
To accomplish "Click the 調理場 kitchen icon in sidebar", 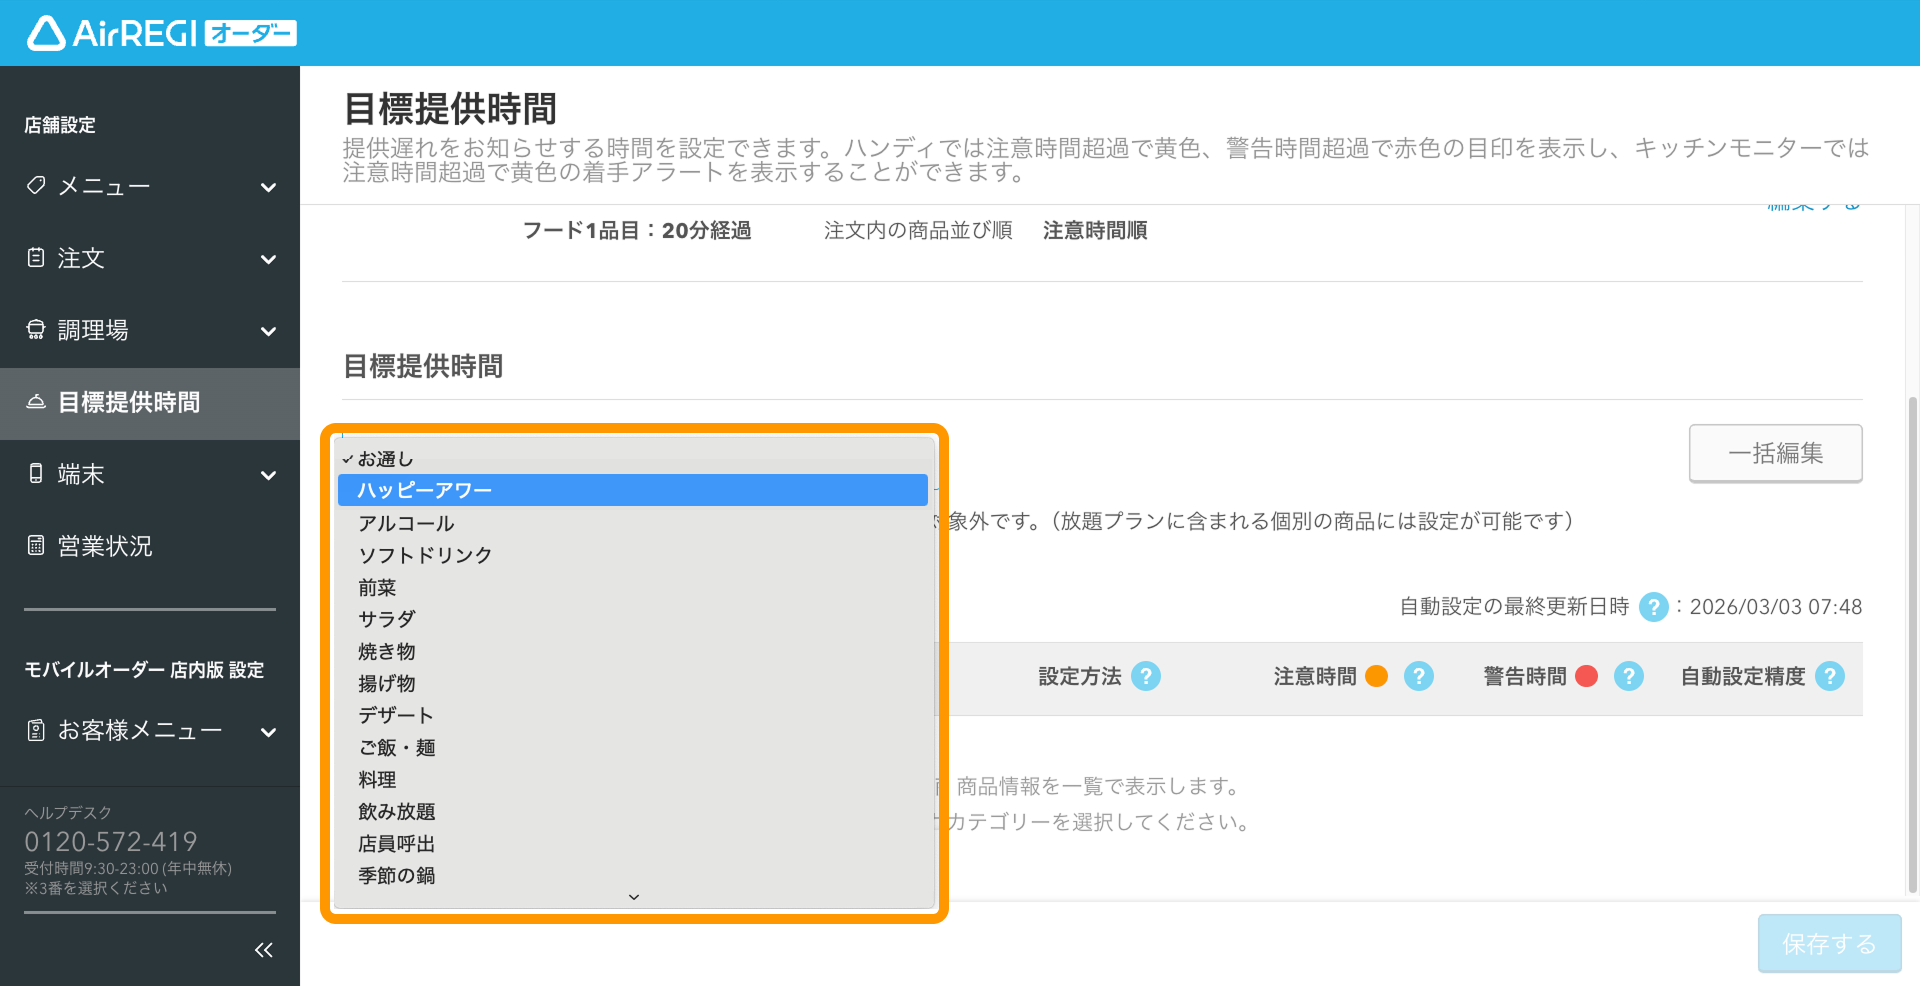I will [36, 329].
